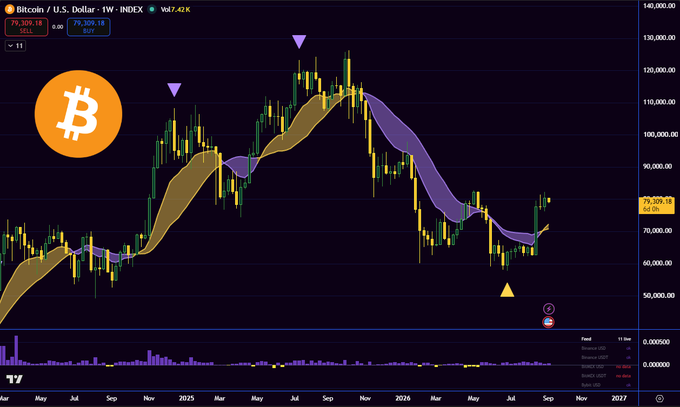Click the 140,000.00 price axis label
This screenshot has height=407, width=680.
click(659, 6)
